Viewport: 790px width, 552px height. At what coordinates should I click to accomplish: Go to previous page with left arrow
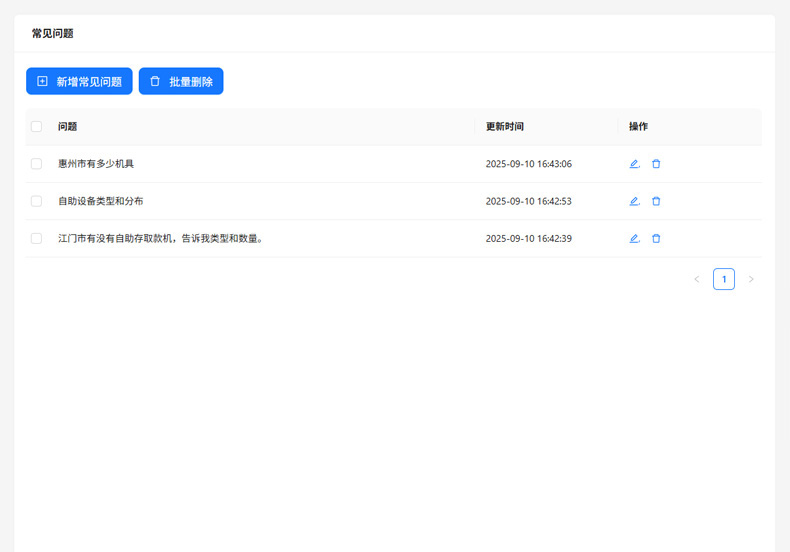click(697, 279)
